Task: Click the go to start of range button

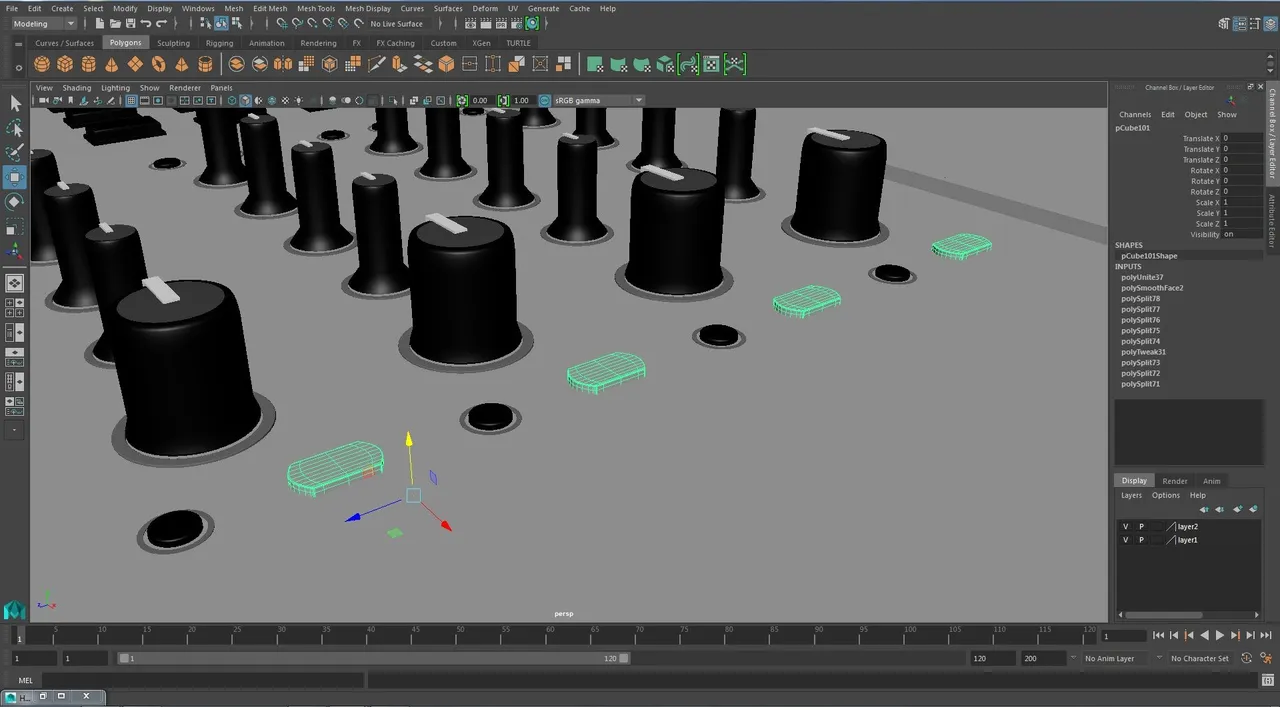Action: (x=1158, y=635)
